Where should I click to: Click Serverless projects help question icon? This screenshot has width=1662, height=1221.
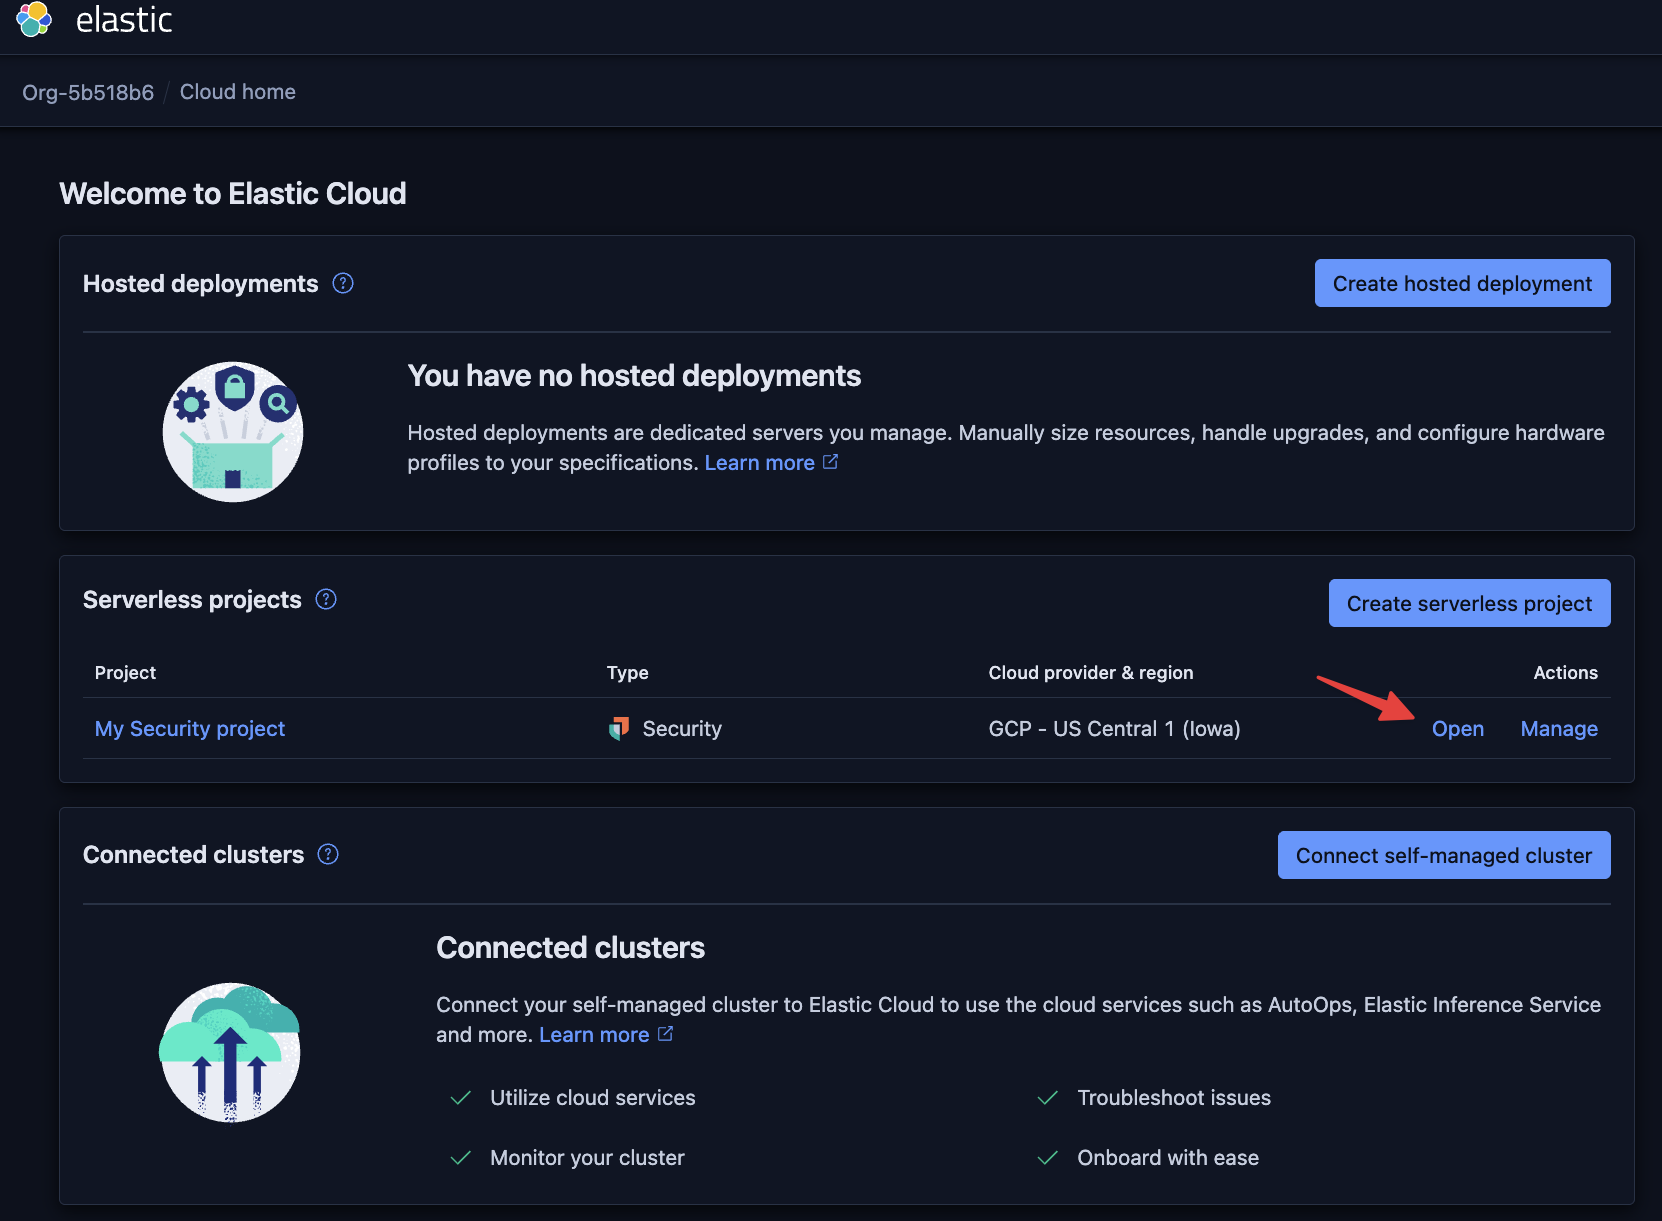[326, 600]
